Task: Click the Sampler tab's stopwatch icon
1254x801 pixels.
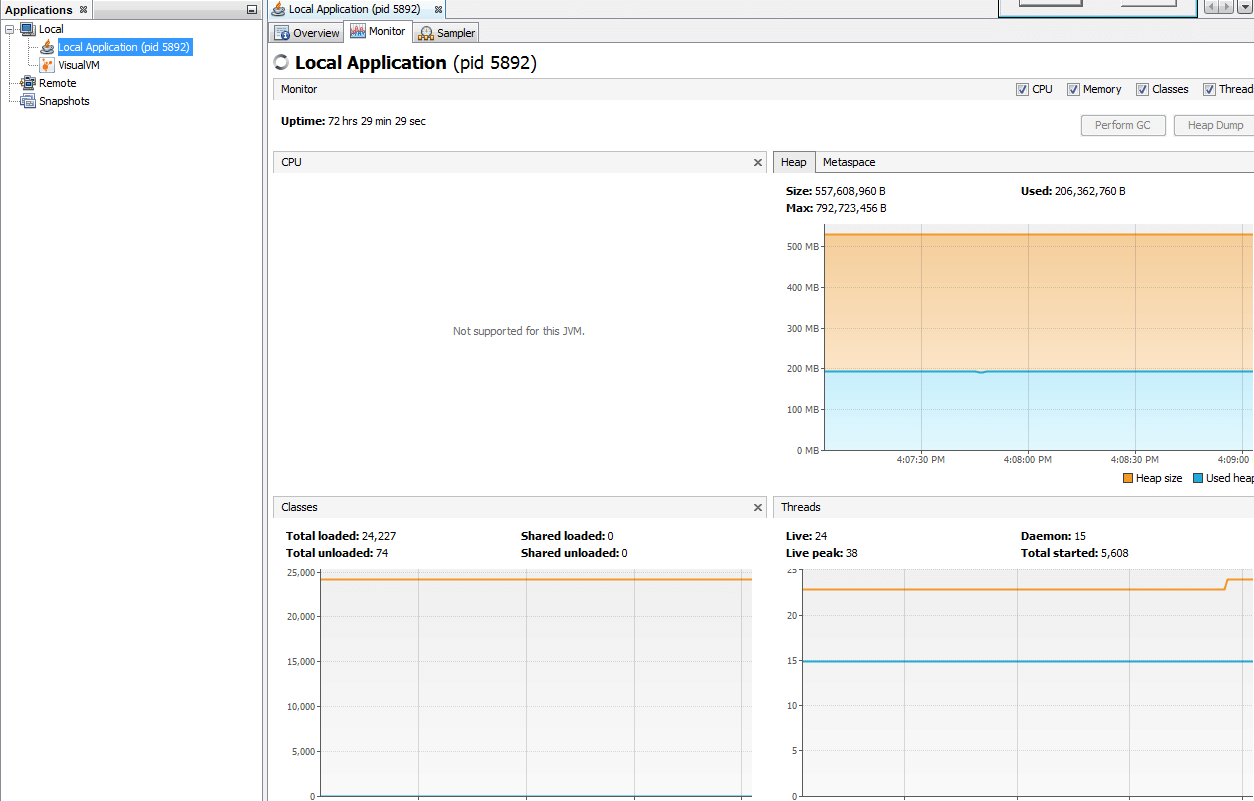Action: click(x=427, y=33)
